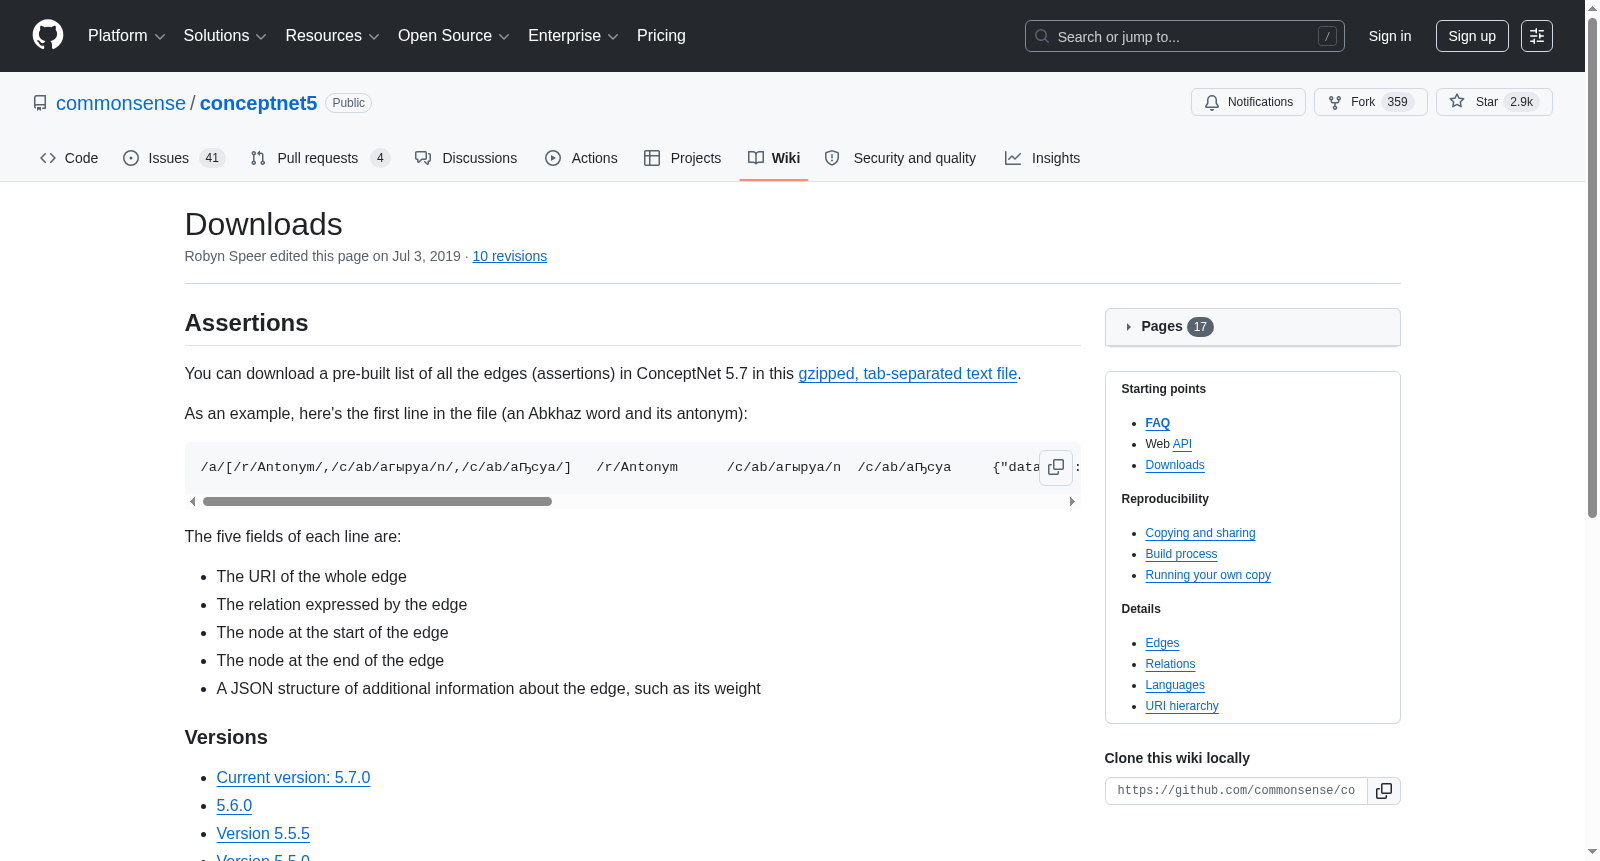
Task: Click the Star count 2.9k
Action: click(1522, 102)
